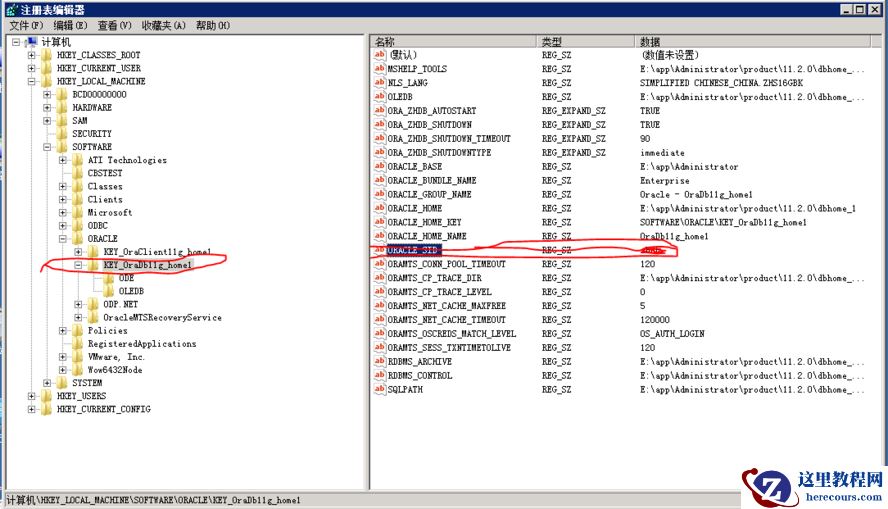This screenshot has height=509, width=888.
Task: Select the BCD00000000 folder icon
Action: click(x=62, y=94)
